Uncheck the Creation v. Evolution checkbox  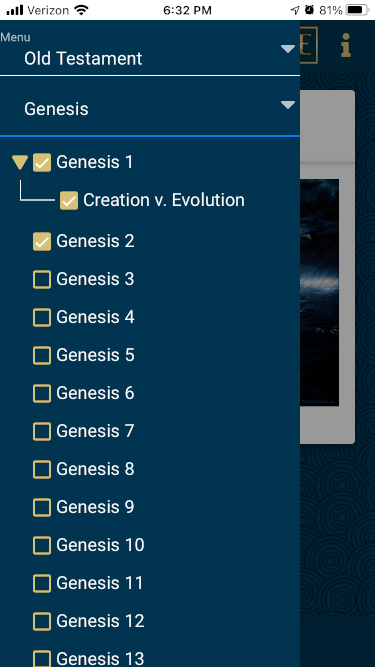pos(69,200)
